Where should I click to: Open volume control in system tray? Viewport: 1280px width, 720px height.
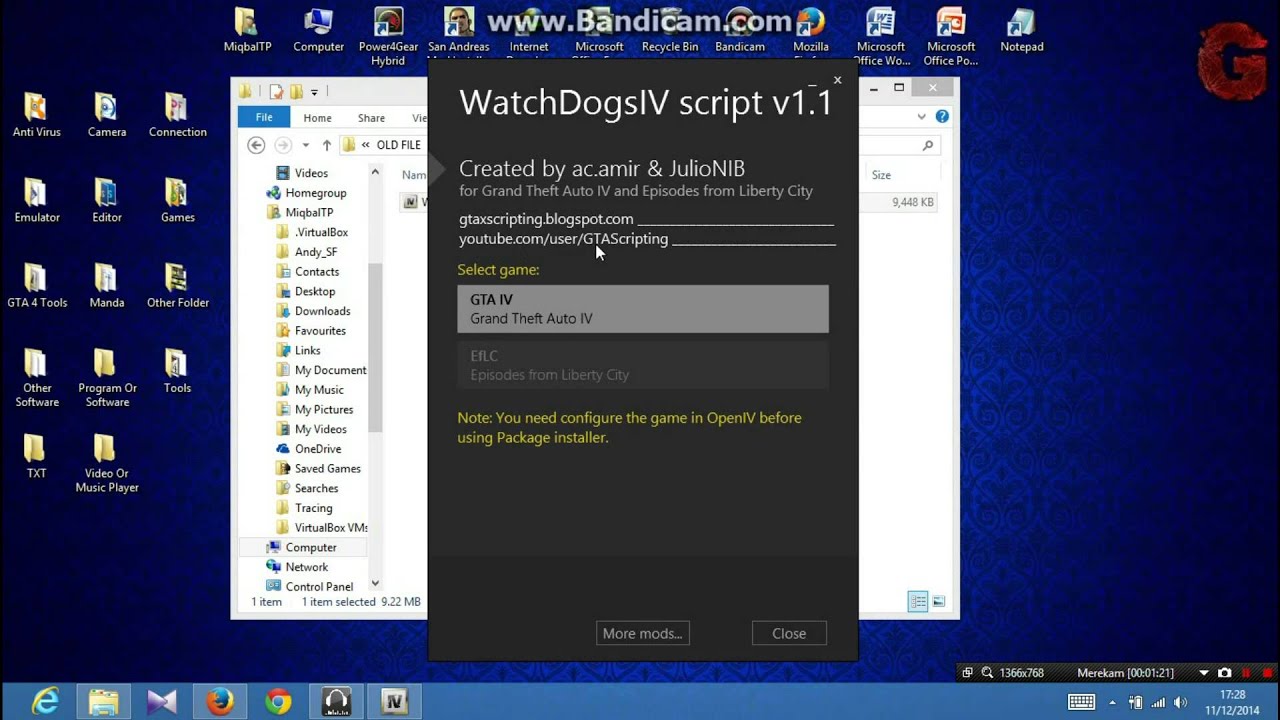coord(1181,702)
